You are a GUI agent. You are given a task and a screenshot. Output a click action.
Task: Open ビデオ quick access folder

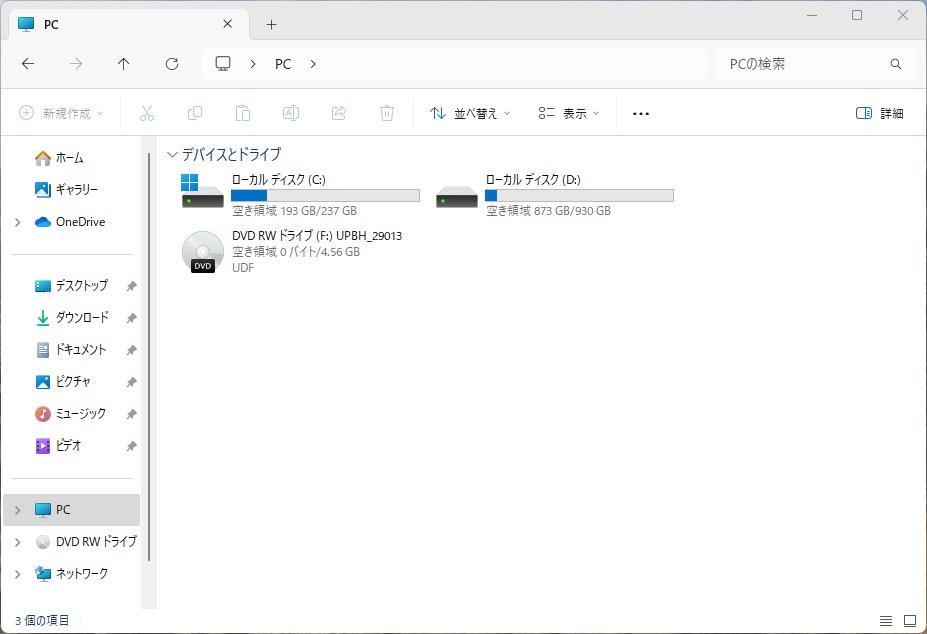[x=59, y=445]
